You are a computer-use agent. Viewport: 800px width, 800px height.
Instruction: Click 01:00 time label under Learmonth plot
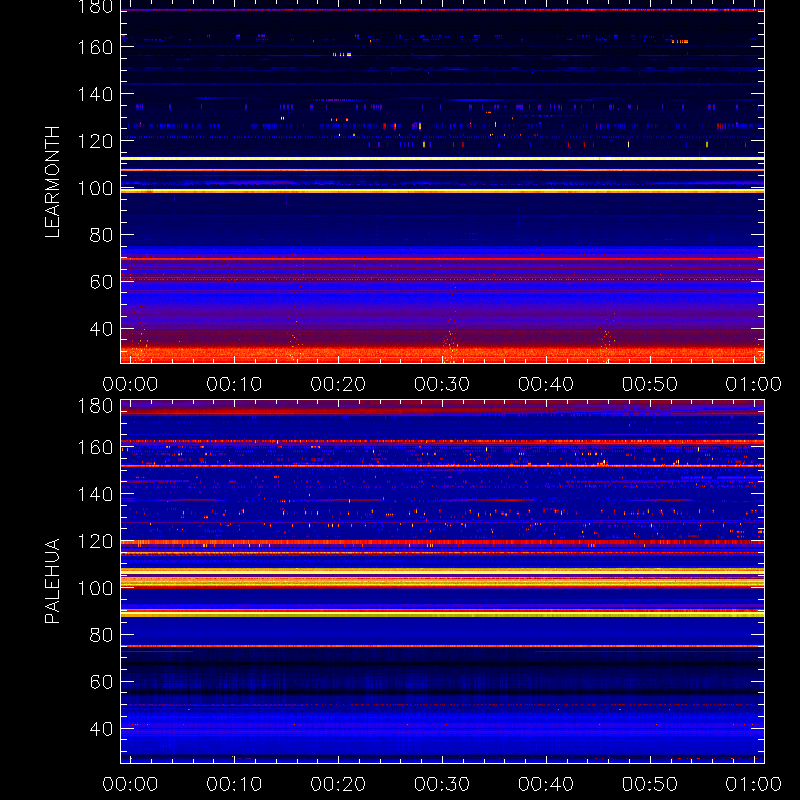[x=754, y=384]
